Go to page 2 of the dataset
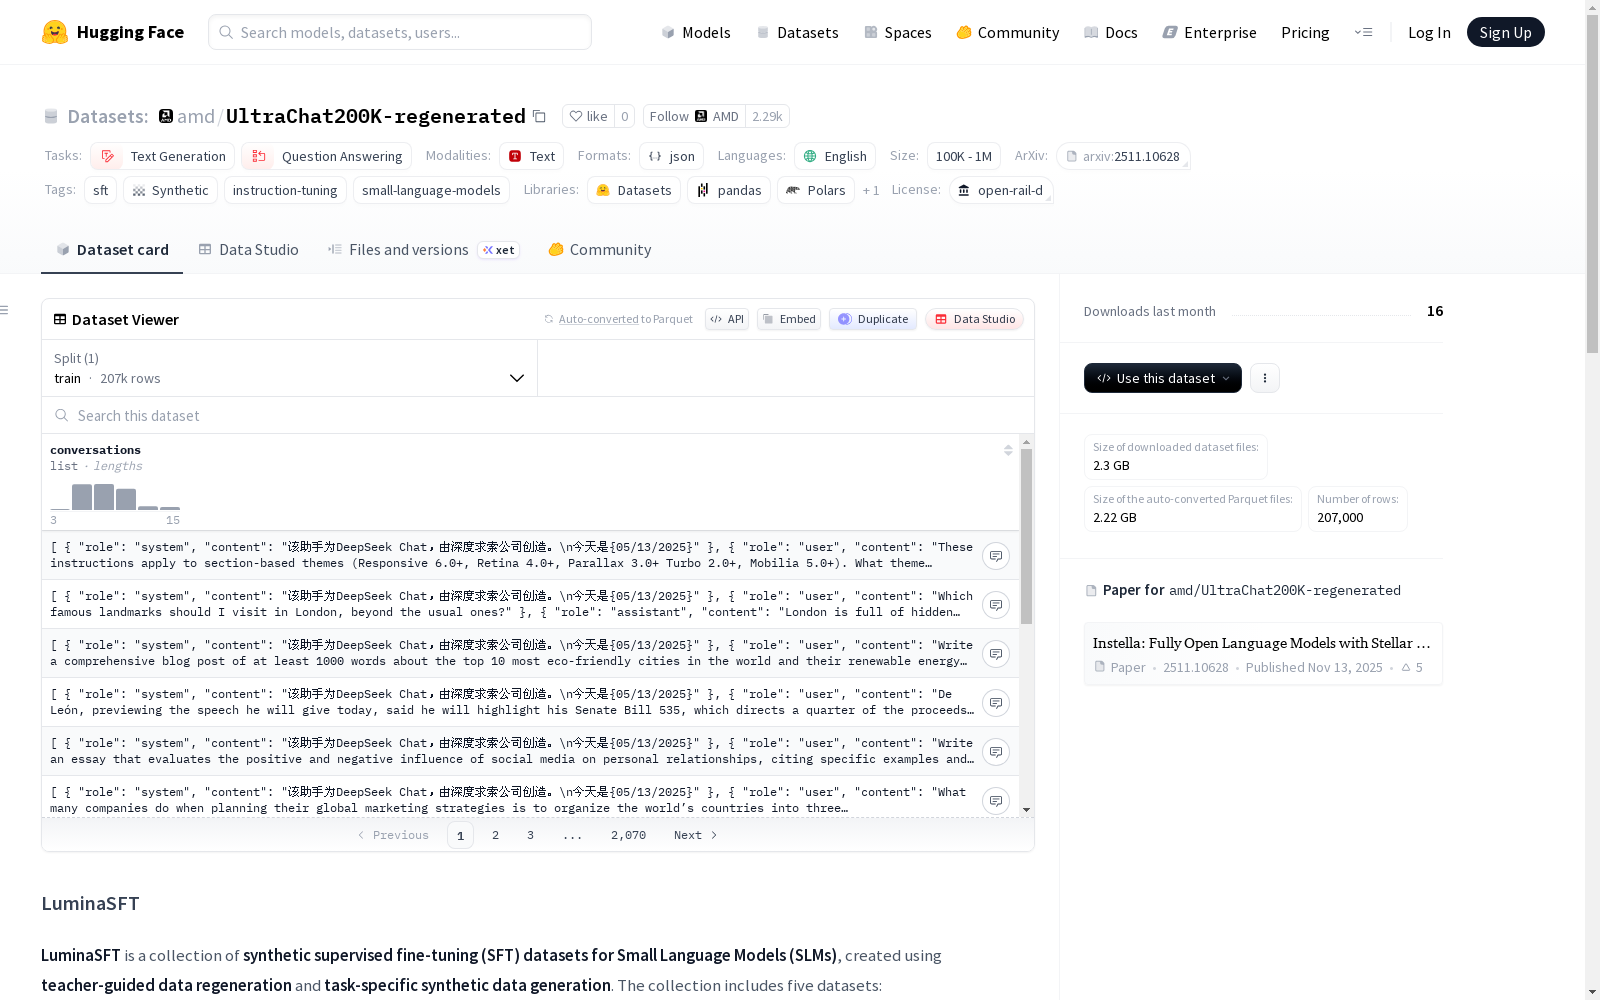This screenshot has width=1600, height=1000. 495,835
